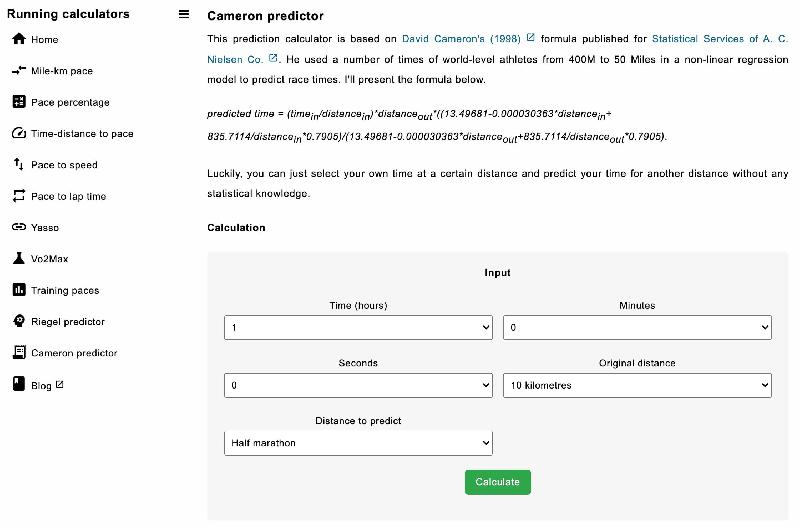This screenshot has width=800, height=528.
Task: Expand the Seconds dropdown
Action: pos(358,385)
